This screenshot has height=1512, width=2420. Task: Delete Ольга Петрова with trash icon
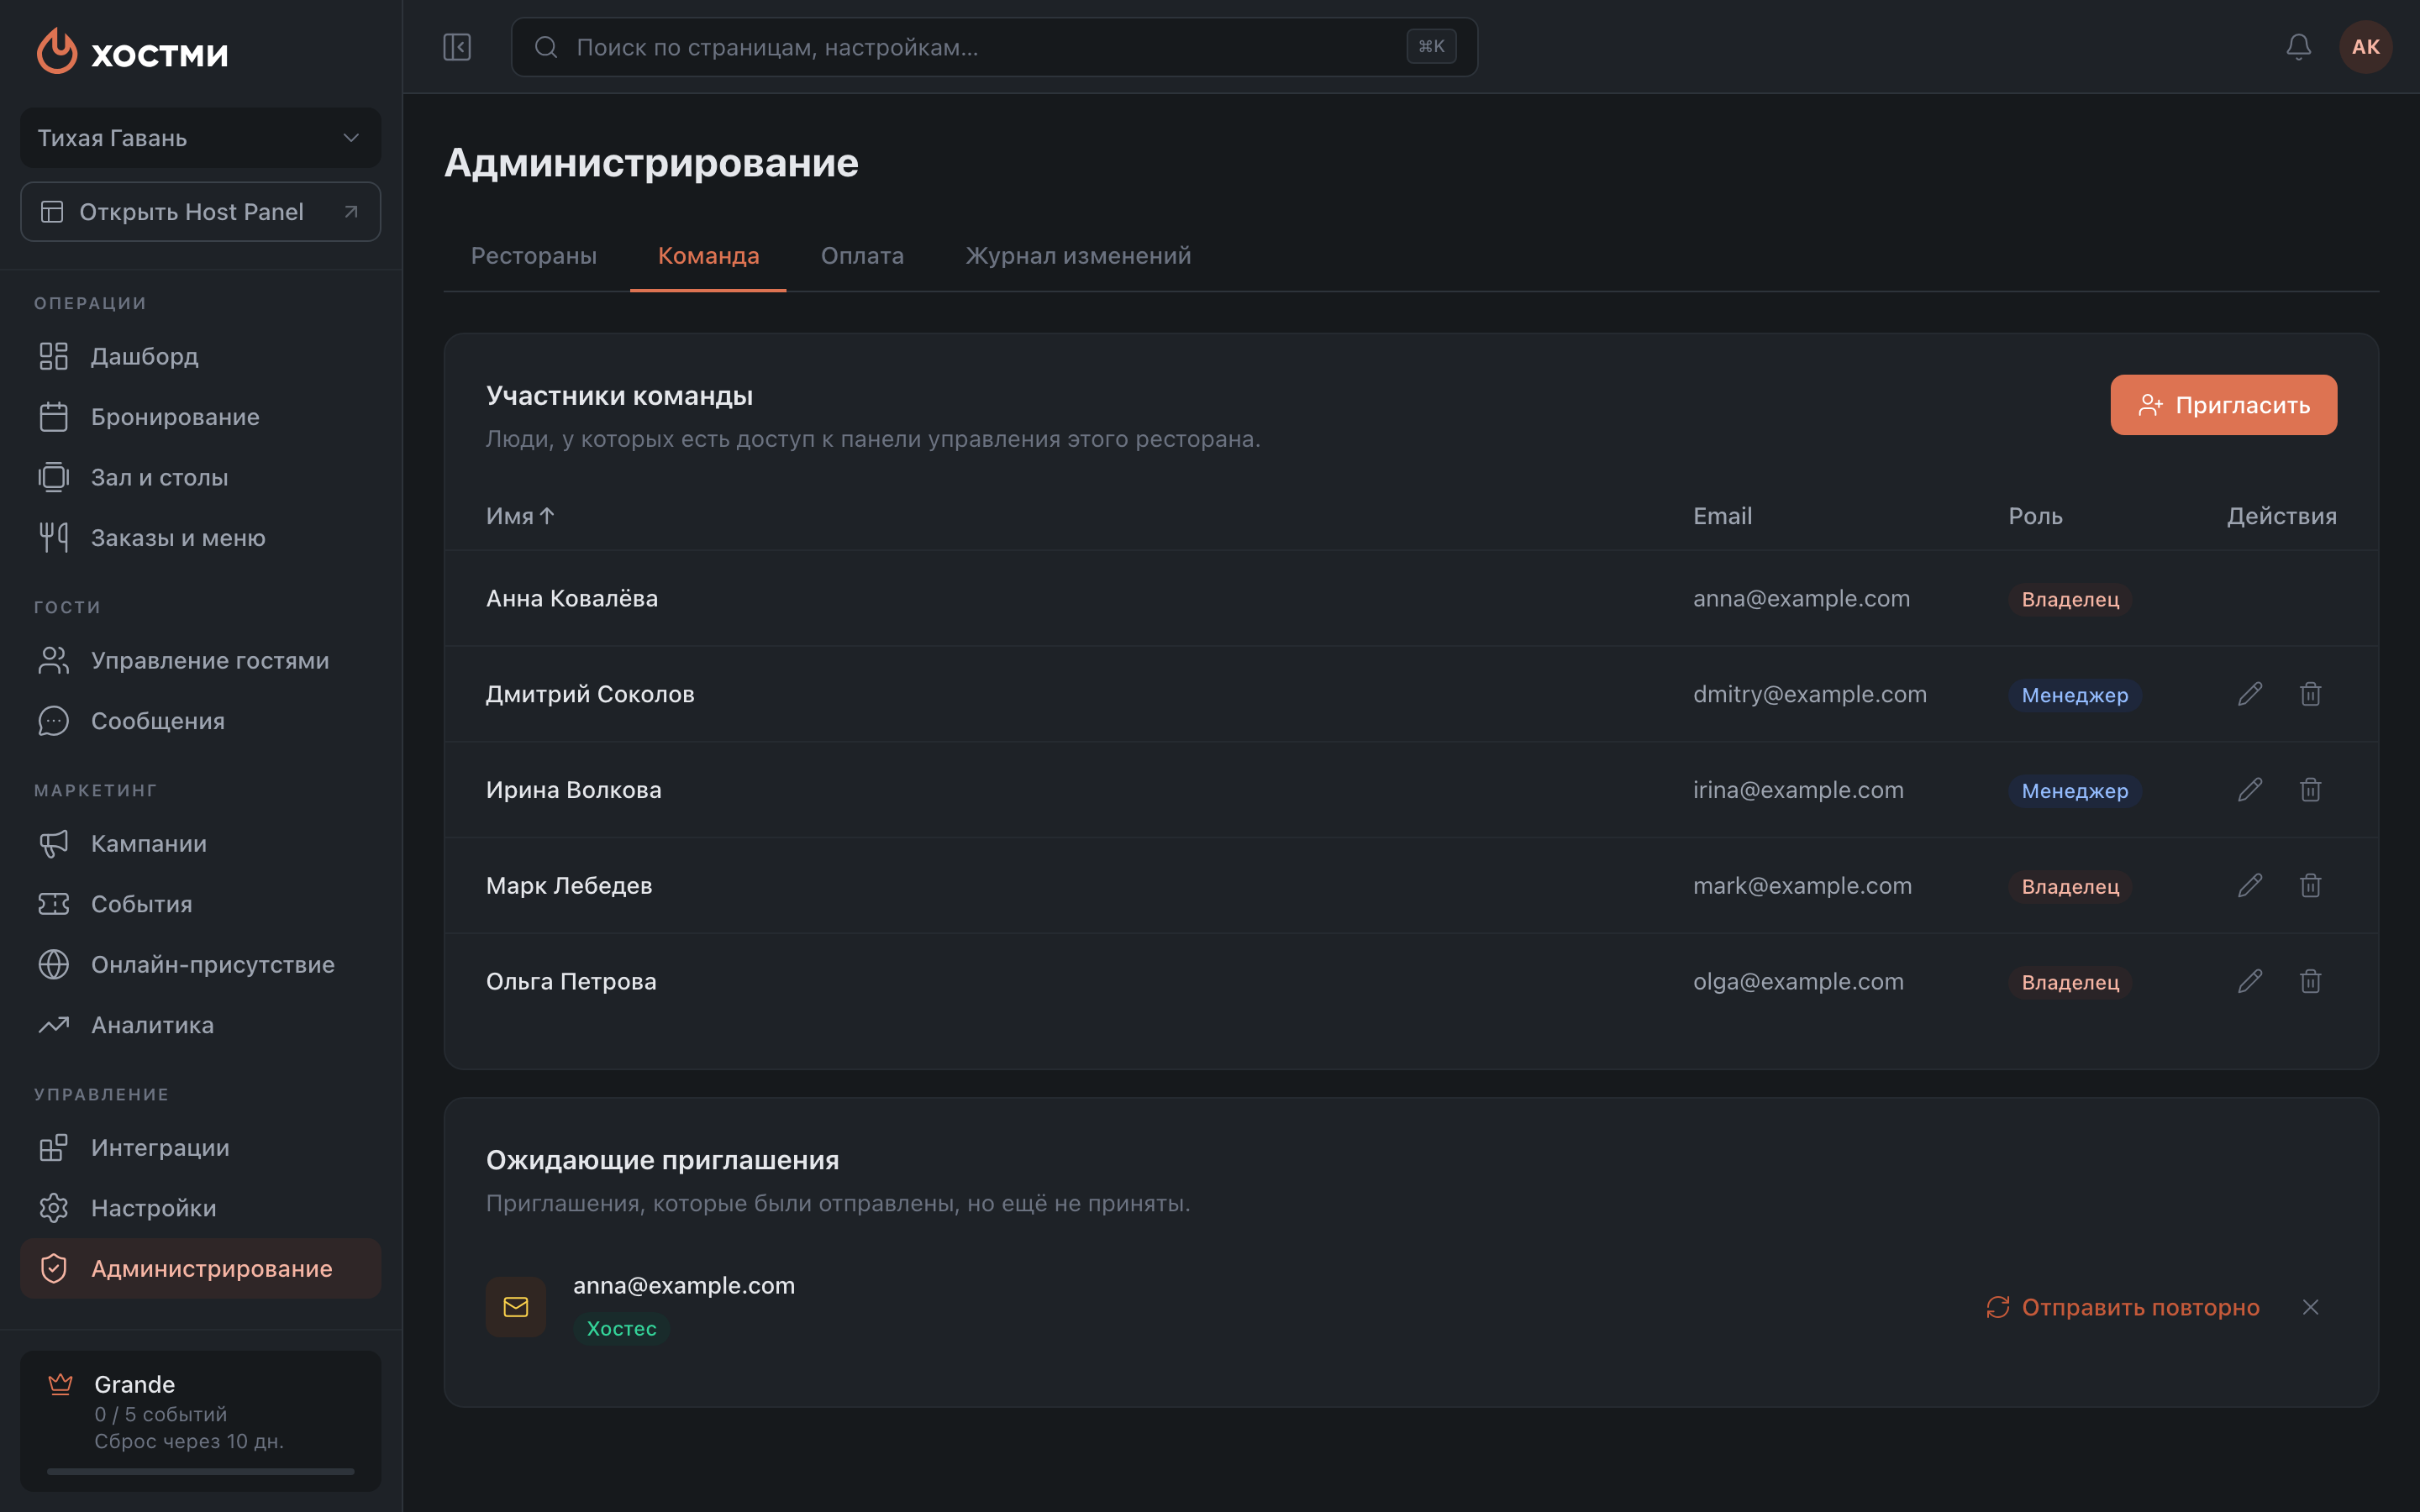(x=2310, y=982)
